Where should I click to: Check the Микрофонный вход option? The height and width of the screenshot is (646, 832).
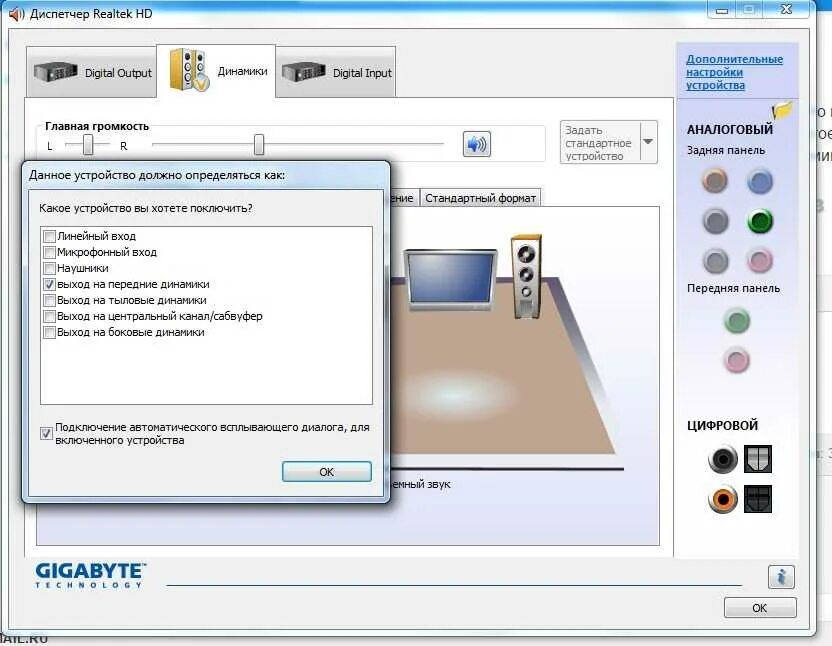pos(49,252)
